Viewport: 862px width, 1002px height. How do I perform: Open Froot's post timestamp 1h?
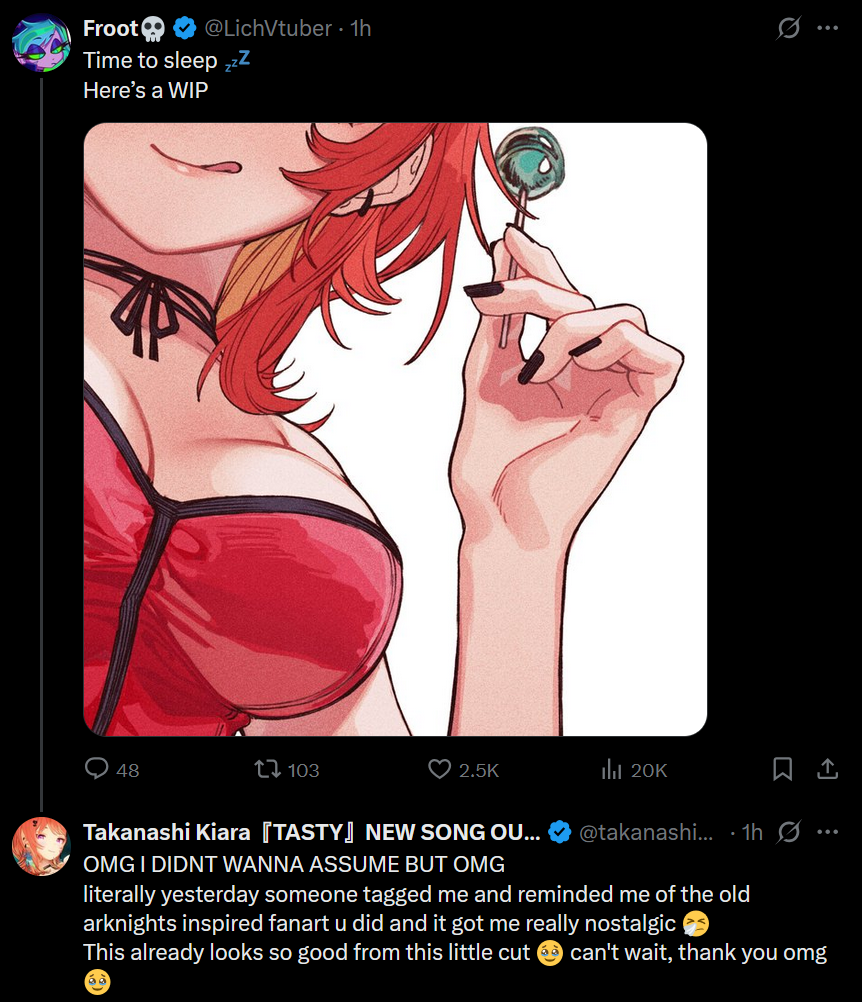pos(361,28)
